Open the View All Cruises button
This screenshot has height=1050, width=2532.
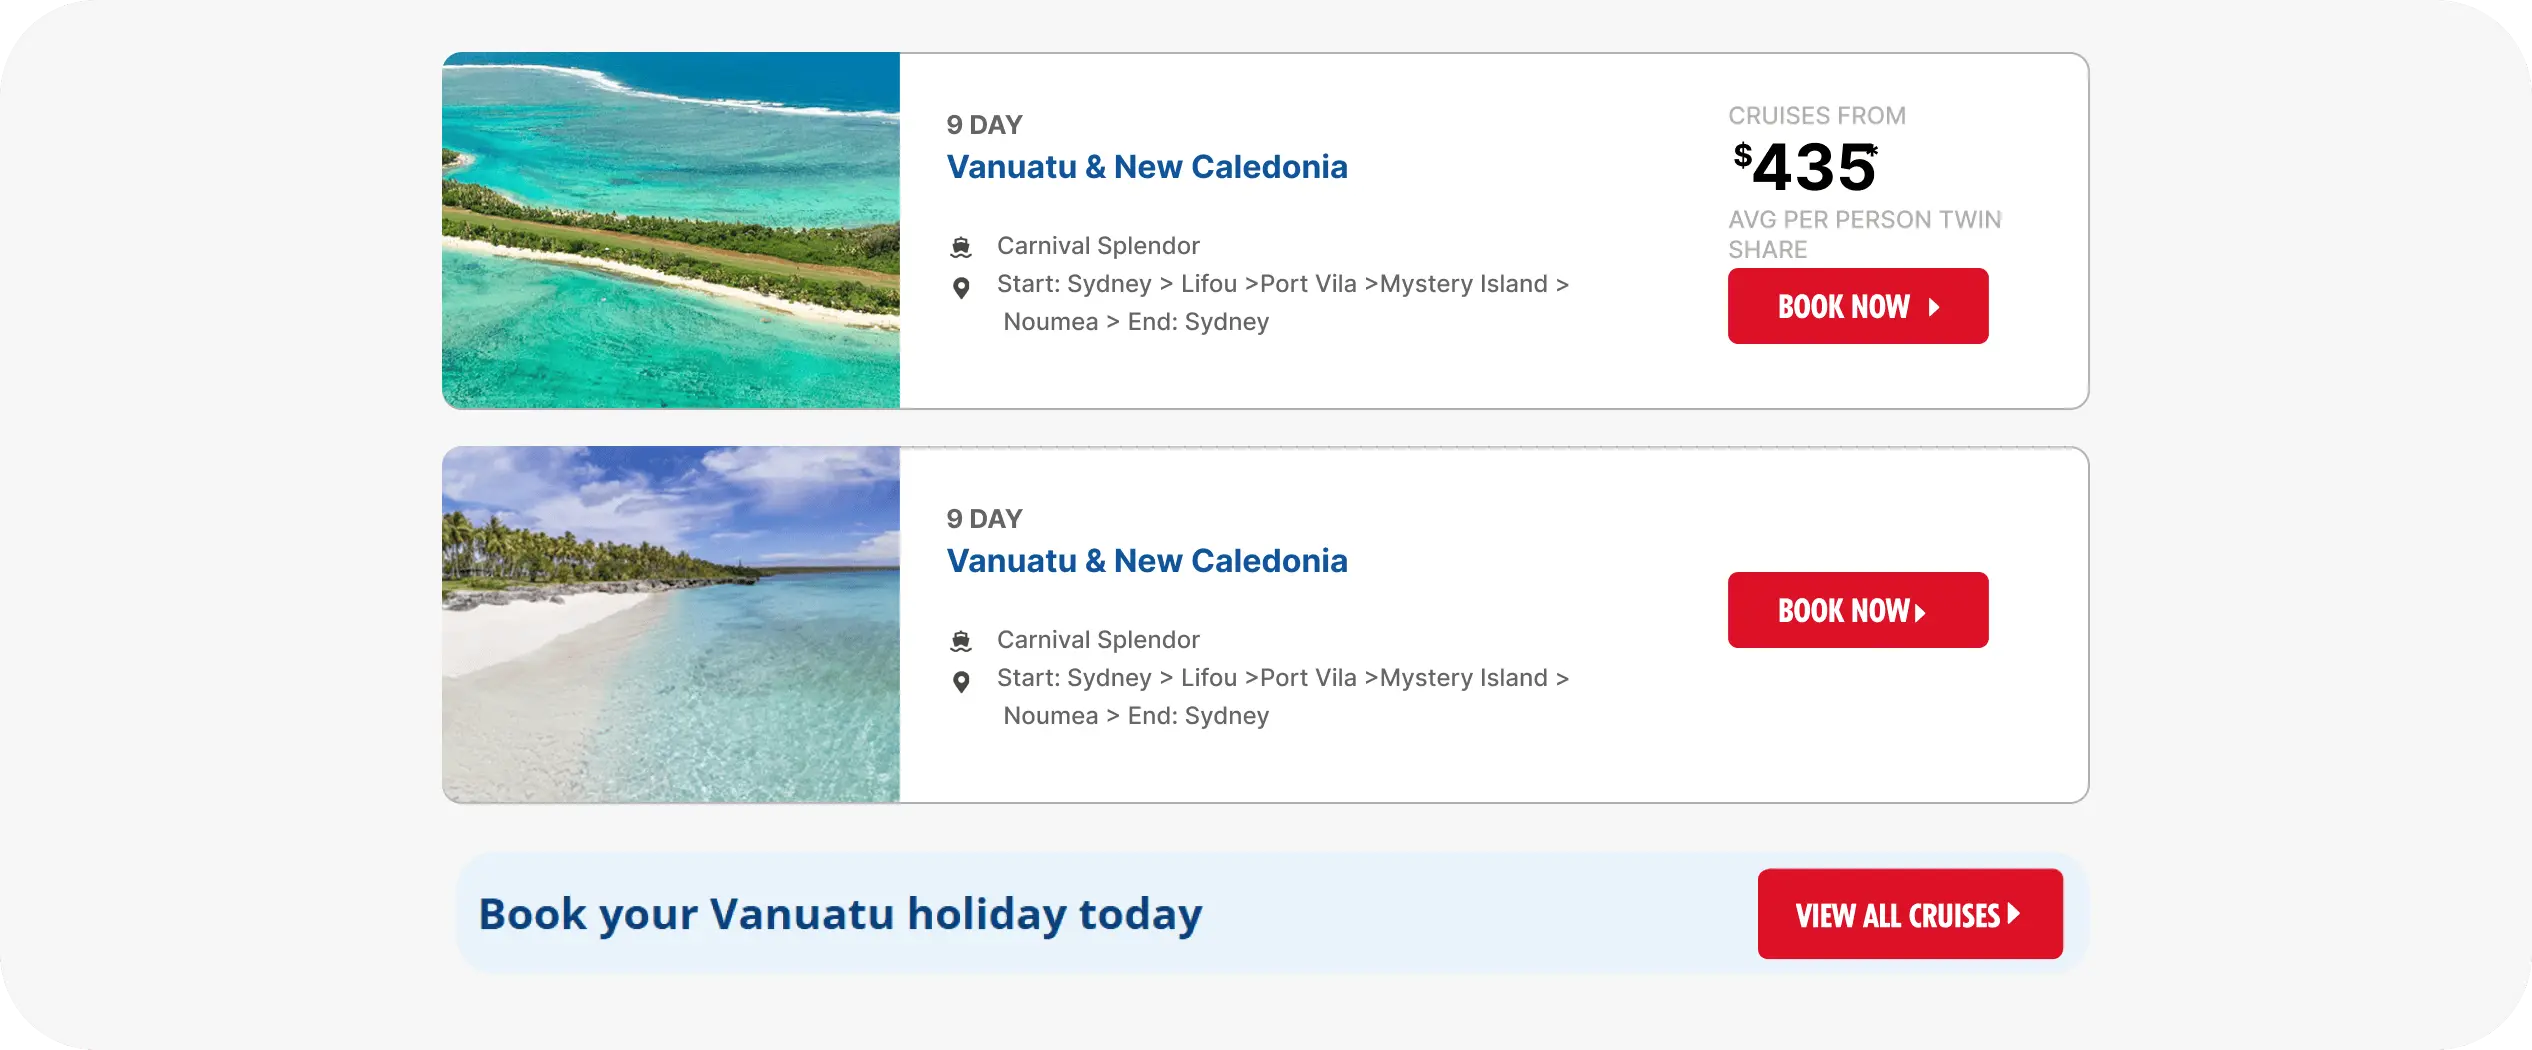[1909, 914]
